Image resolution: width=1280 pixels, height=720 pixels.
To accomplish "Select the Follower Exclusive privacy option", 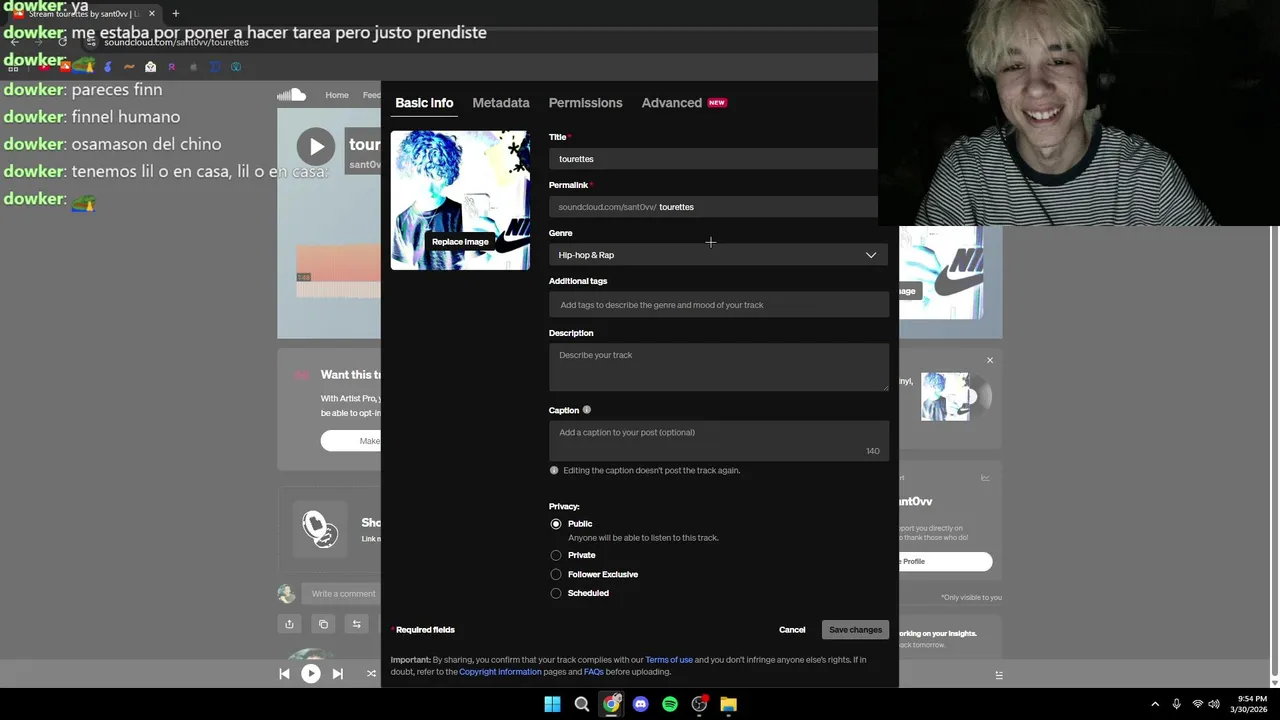I will [x=556, y=574].
